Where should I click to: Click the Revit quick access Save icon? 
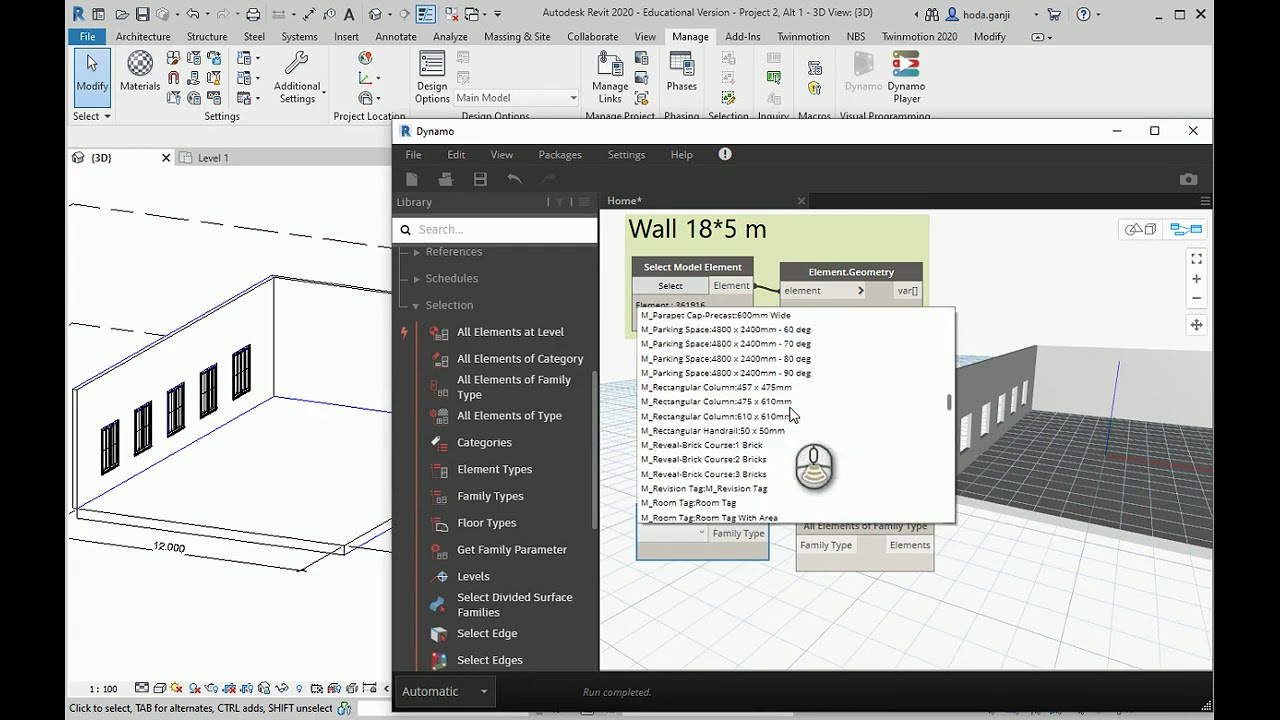pos(143,14)
